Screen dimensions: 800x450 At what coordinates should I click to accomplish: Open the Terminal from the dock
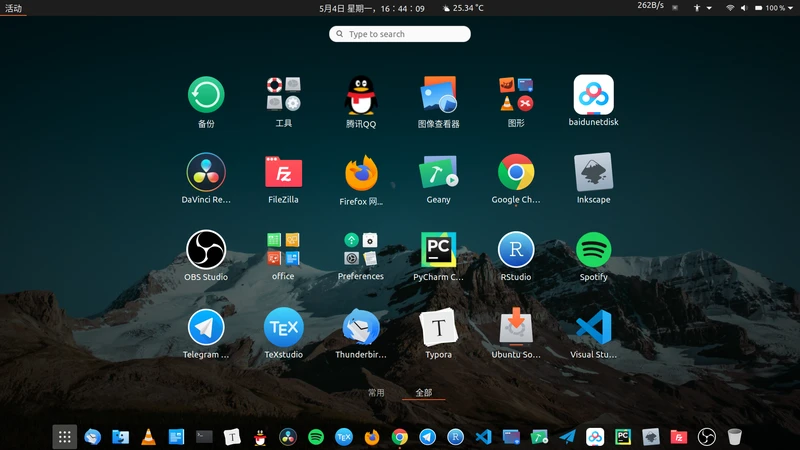[204, 437]
